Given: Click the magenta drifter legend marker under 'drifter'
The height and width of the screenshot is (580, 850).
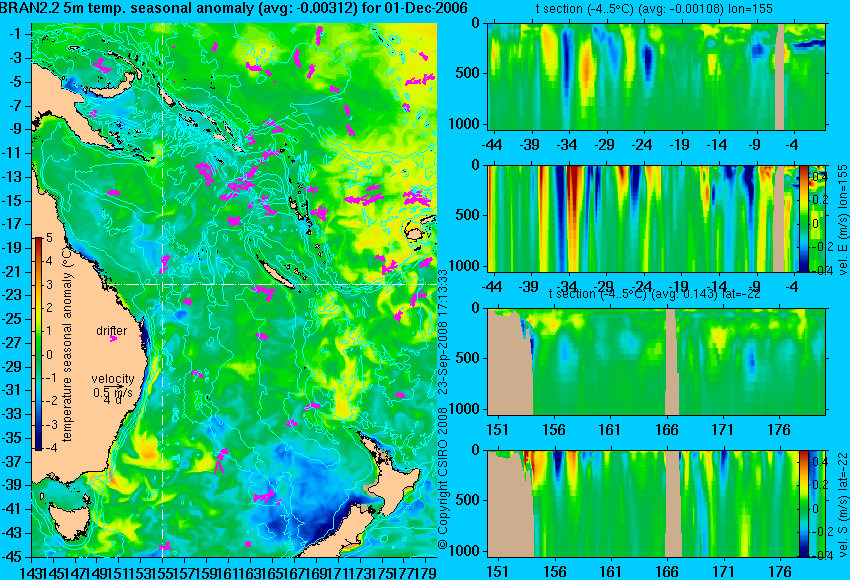Looking at the screenshot, I should pos(113,339).
